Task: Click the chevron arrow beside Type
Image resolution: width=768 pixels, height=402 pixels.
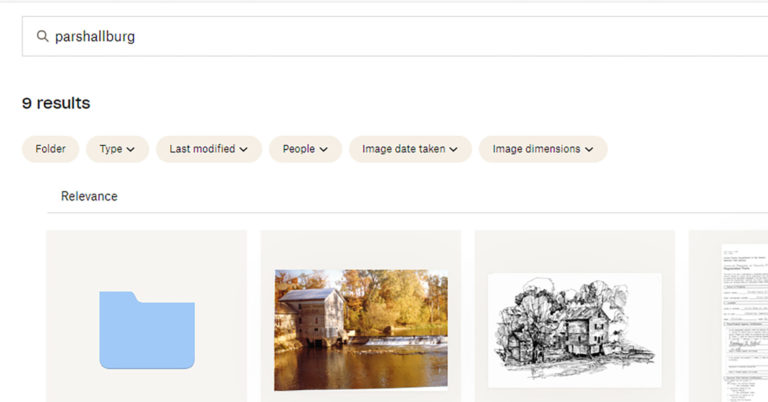Action: 132,150
